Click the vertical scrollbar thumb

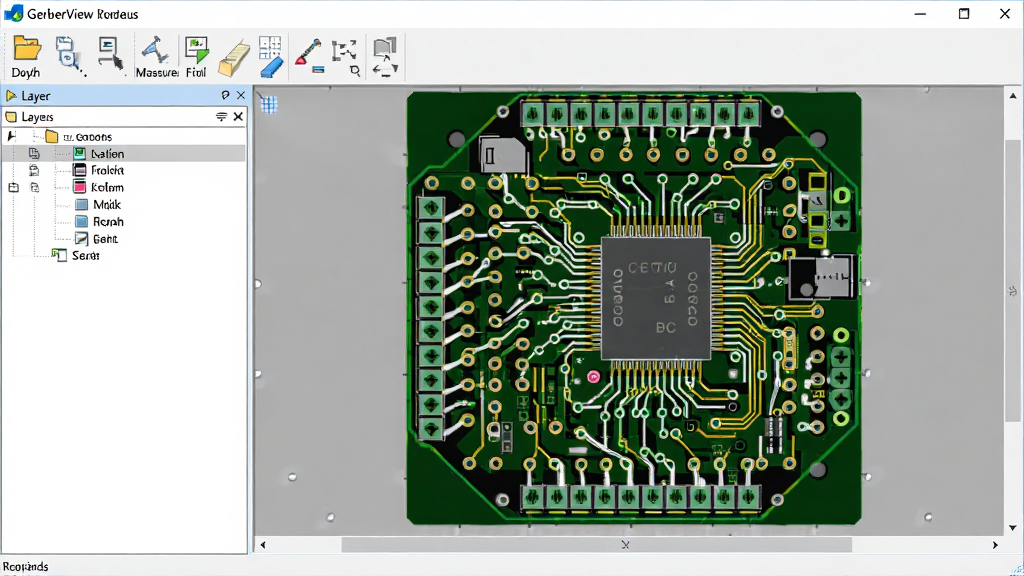1013,281
